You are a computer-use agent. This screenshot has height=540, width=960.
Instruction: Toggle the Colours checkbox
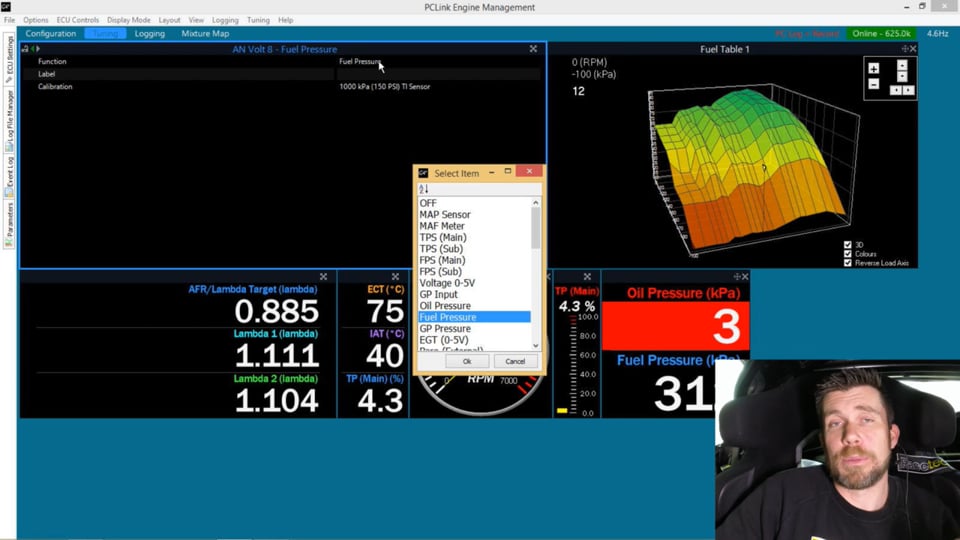coord(848,253)
